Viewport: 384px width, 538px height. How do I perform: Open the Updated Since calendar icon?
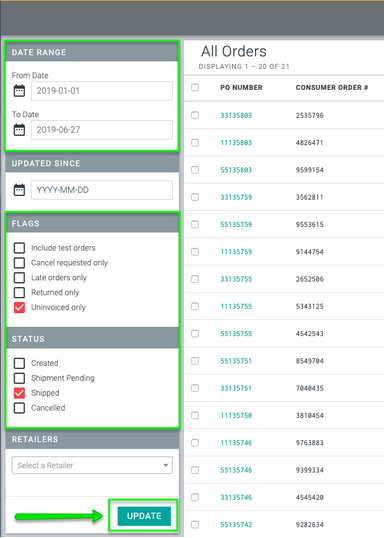(19, 190)
